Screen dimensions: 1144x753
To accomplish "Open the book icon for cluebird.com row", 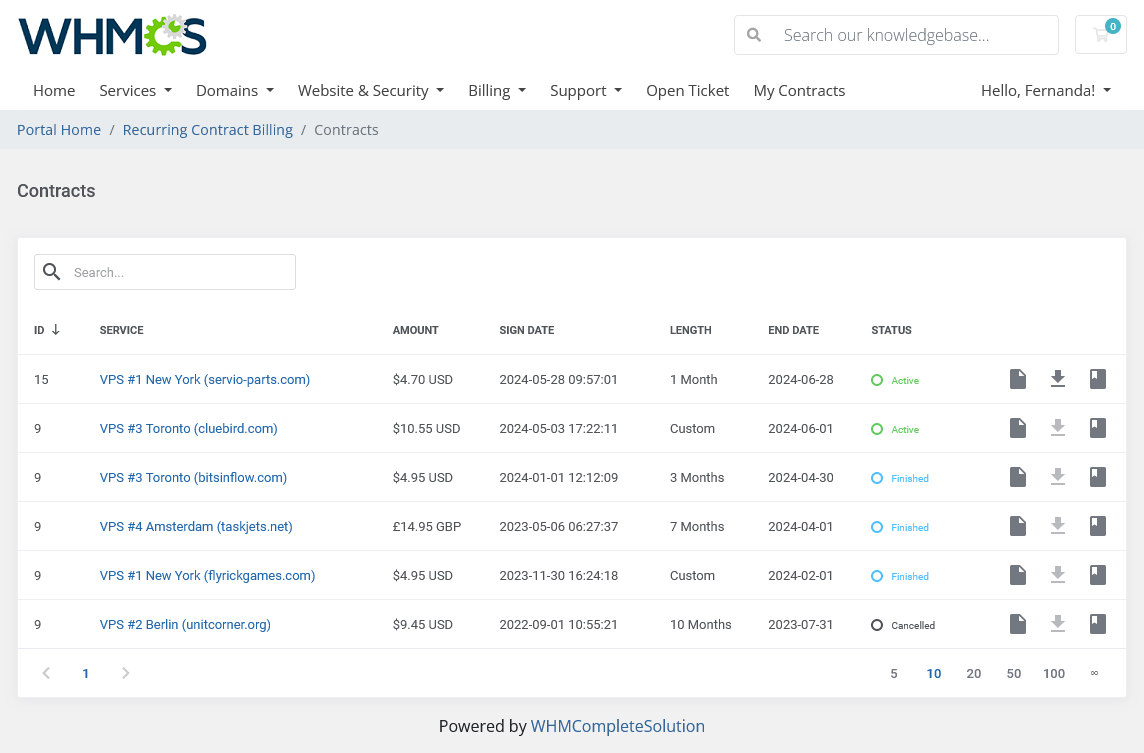I will [x=1097, y=428].
